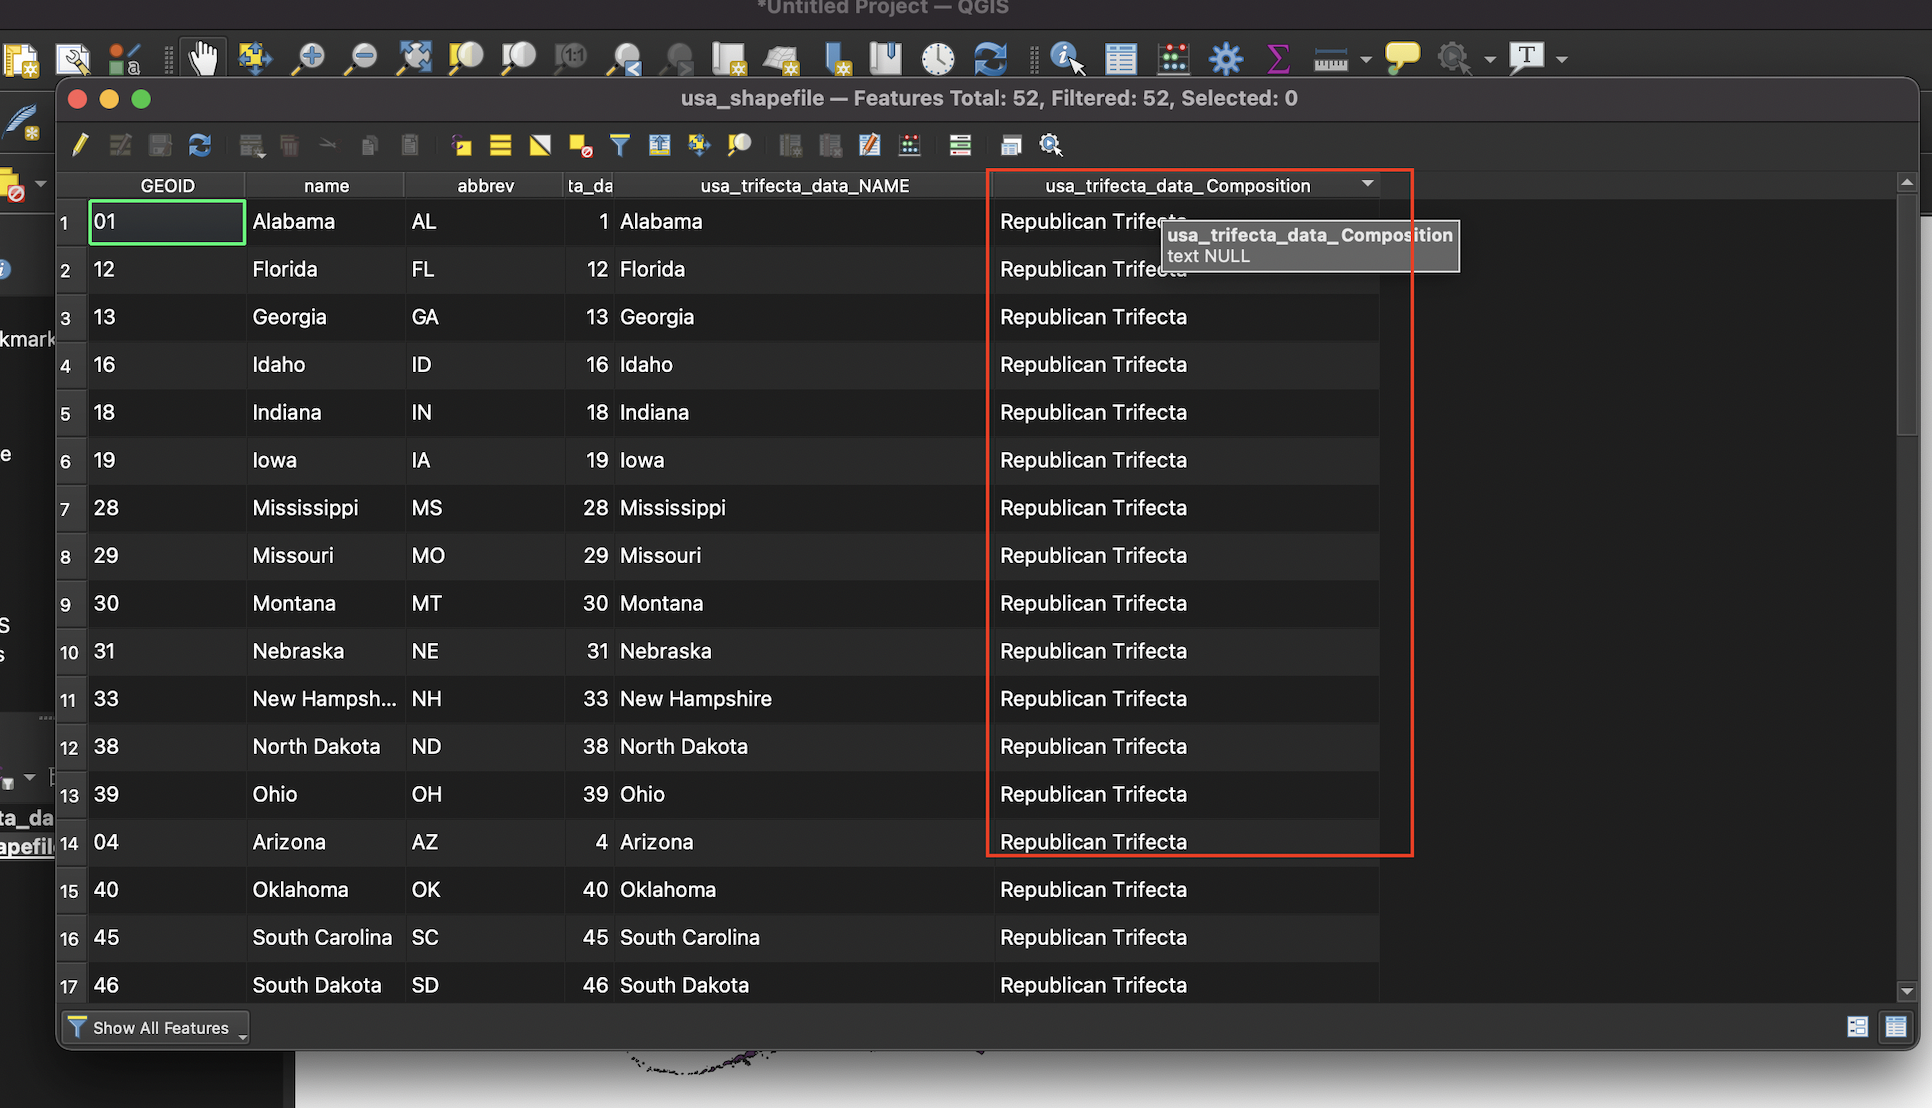Screen dimensions: 1932x1108
Task: Refresh the attribute table data
Action: (200, 145)
